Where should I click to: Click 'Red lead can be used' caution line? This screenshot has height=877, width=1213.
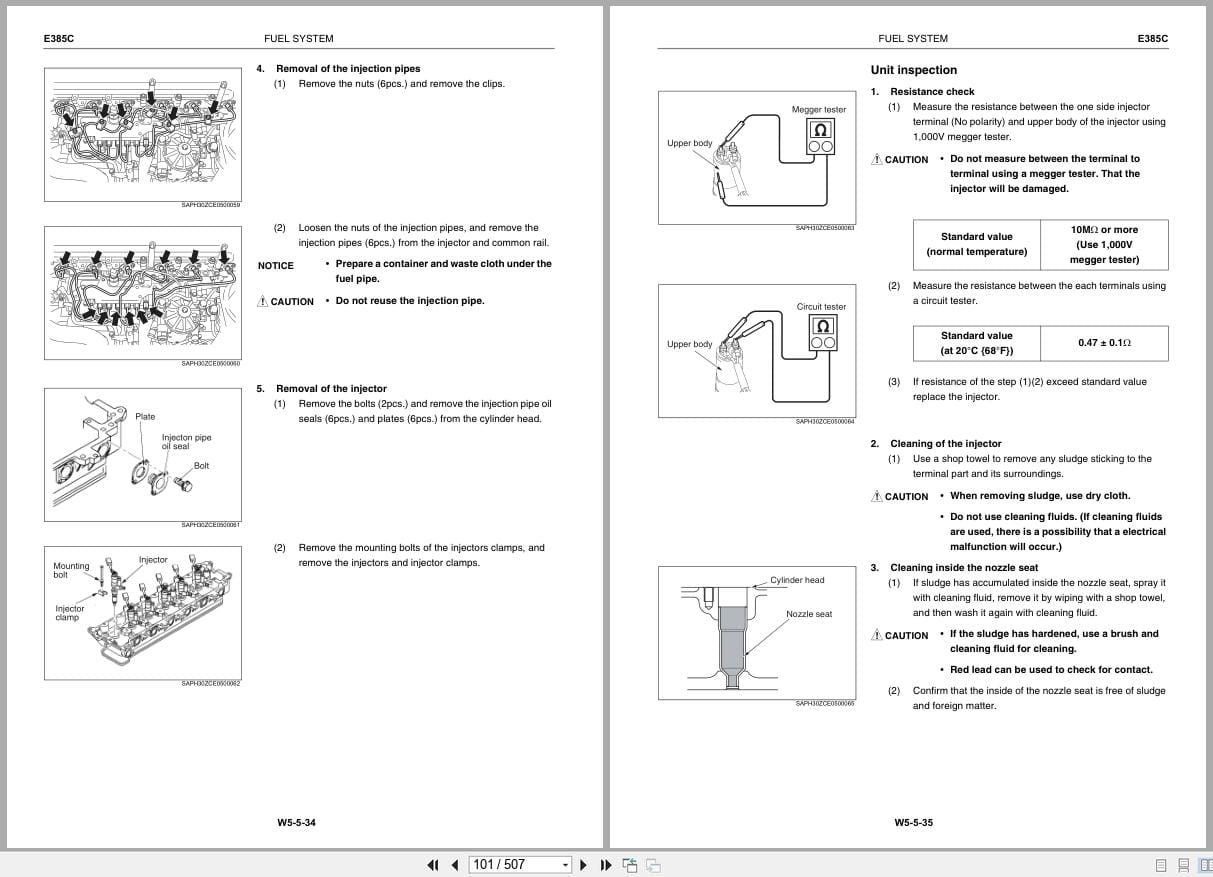(x=1051, y=670)
